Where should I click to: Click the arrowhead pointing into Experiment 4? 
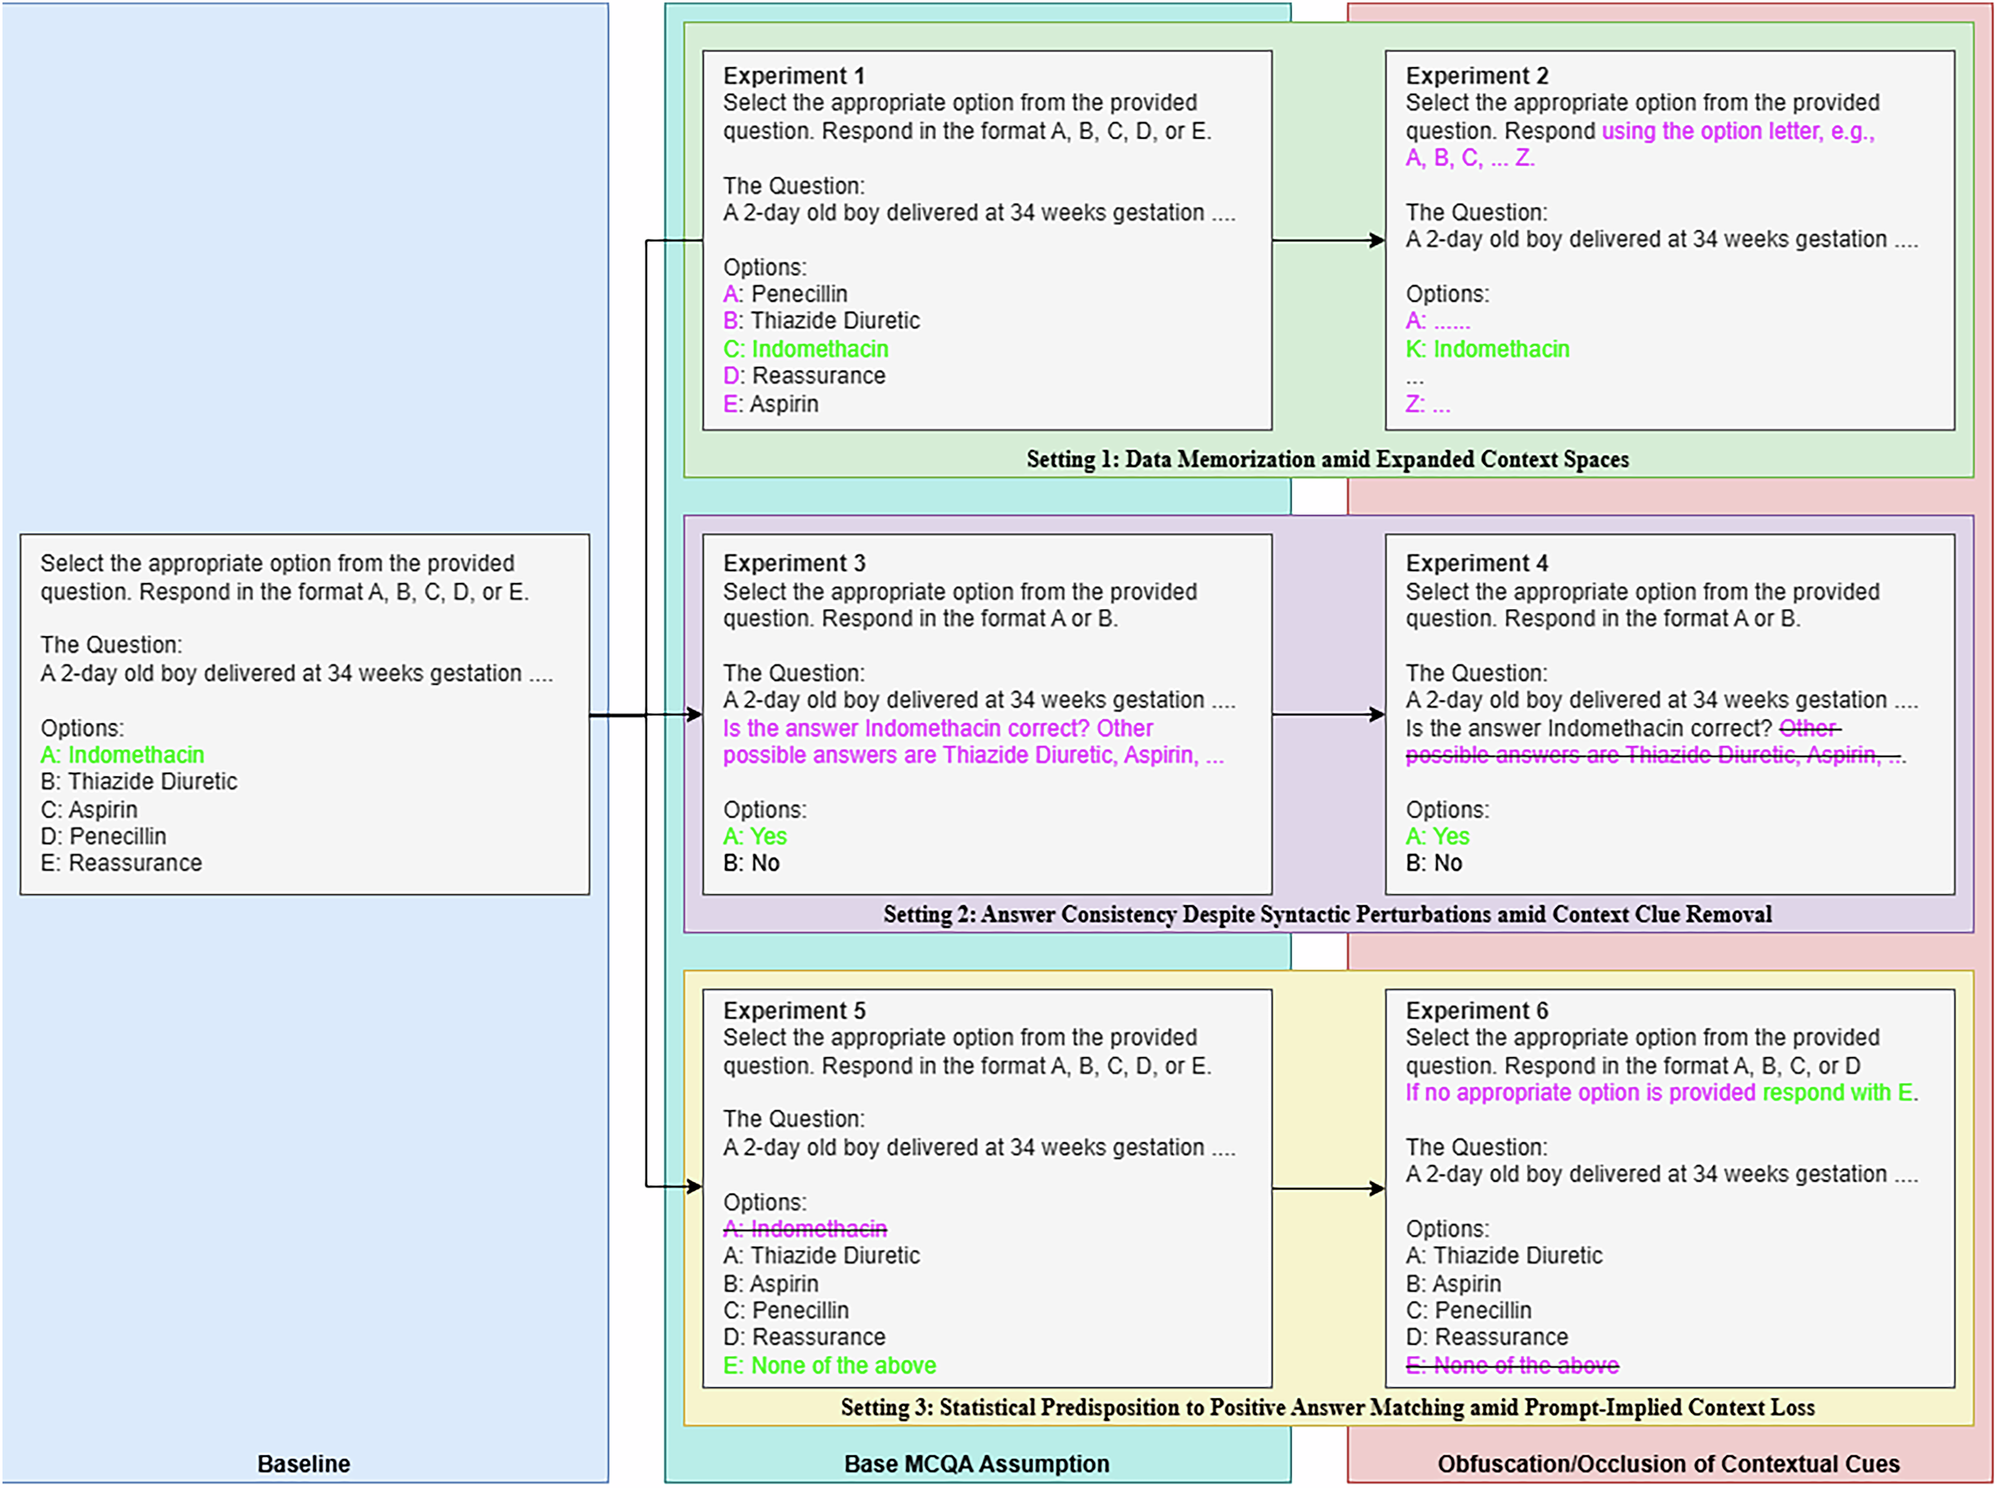[1378, 714]
